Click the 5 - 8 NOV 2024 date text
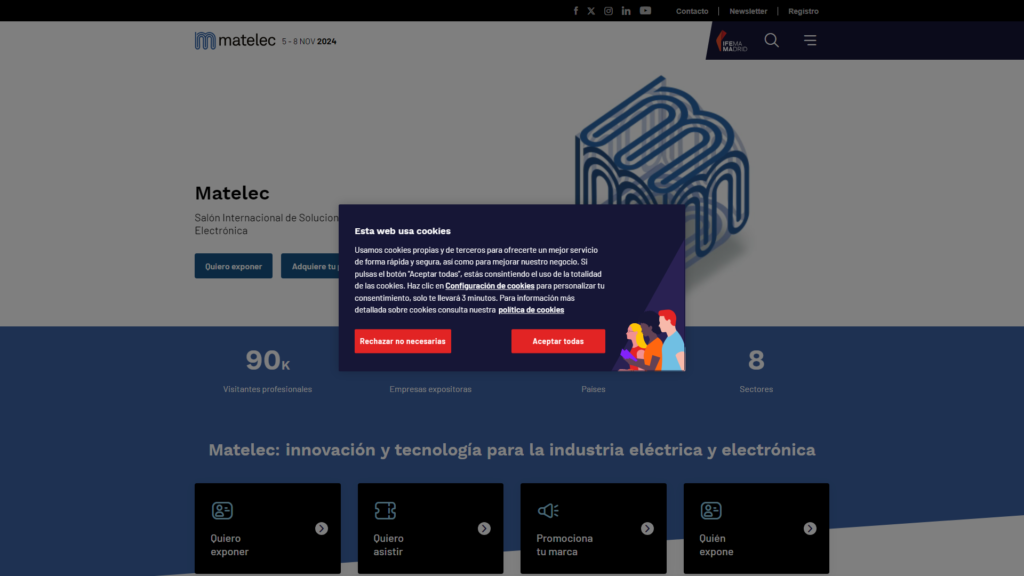Viewport: 1024px width, 576px height. pyautogui.click(x=309, y=41)
